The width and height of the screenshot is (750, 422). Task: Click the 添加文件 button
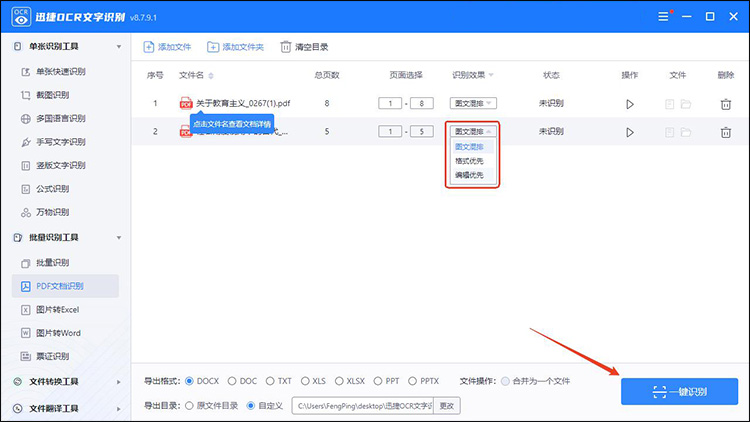(x=167, y=47)
